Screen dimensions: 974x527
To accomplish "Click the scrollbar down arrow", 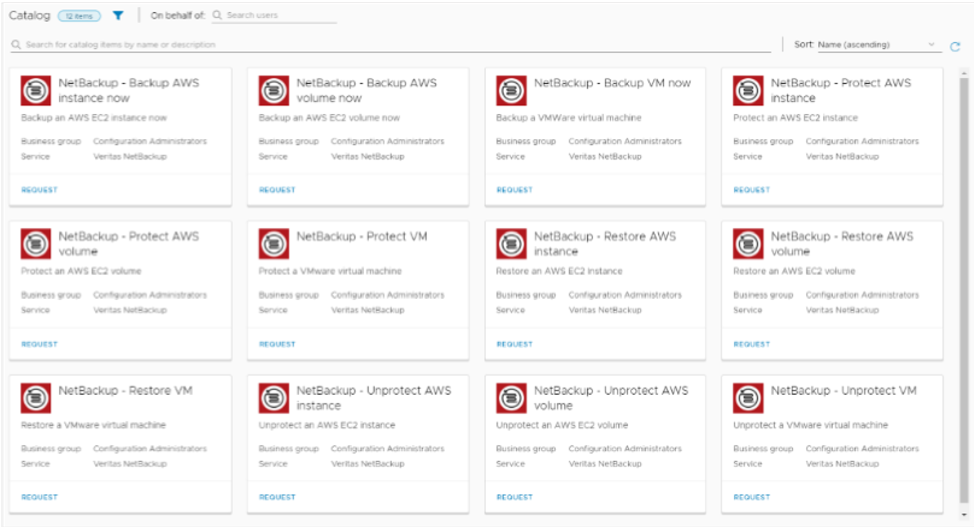I will tap(963, 515).
